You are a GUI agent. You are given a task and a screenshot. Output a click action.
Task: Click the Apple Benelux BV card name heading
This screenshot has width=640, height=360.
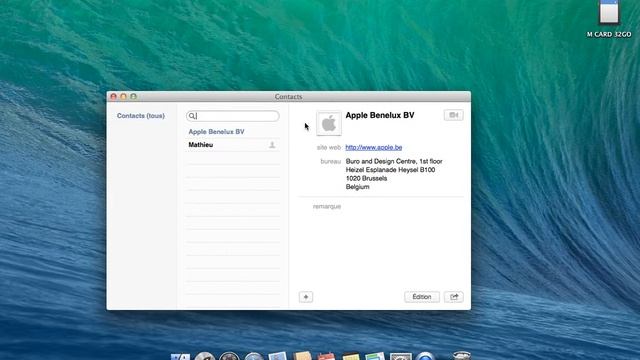(x=380, y=116)
